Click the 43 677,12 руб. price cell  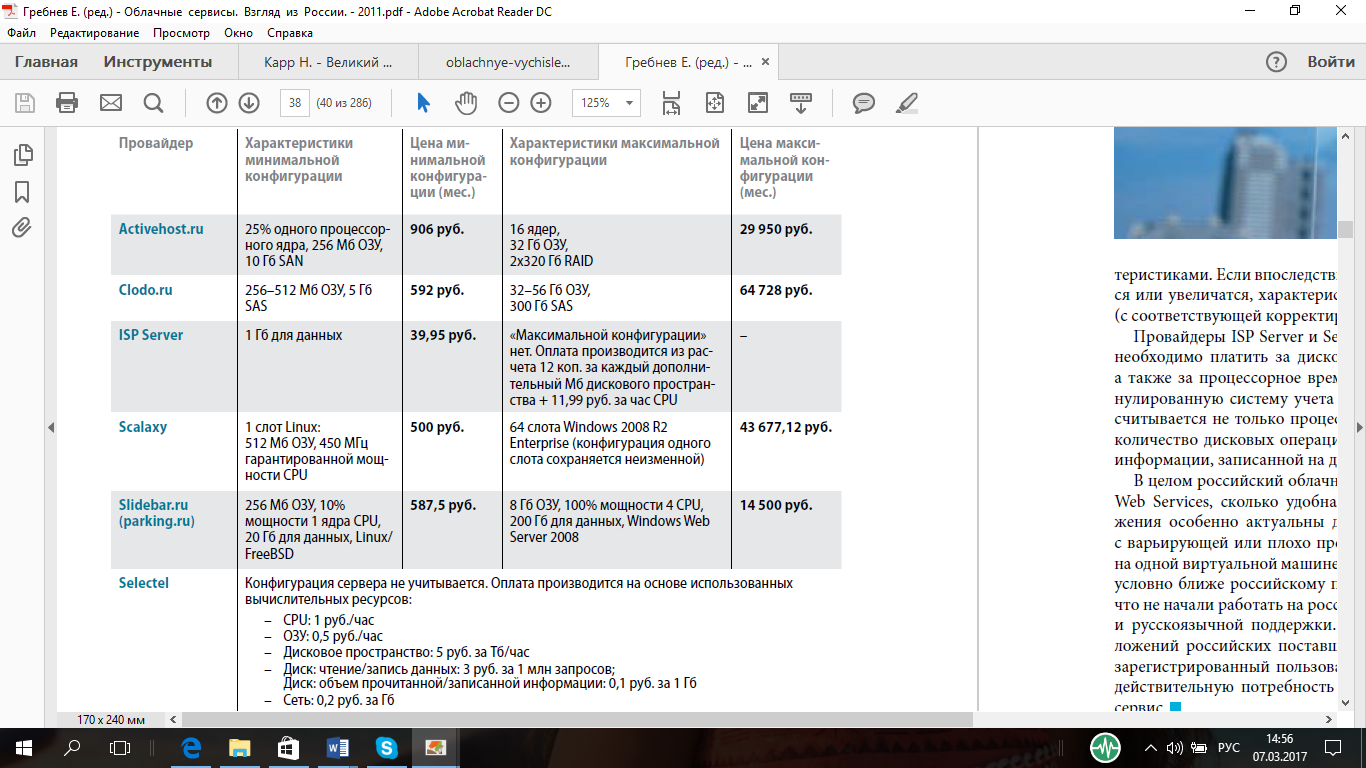pyautogui.click(x=786, y=427)
